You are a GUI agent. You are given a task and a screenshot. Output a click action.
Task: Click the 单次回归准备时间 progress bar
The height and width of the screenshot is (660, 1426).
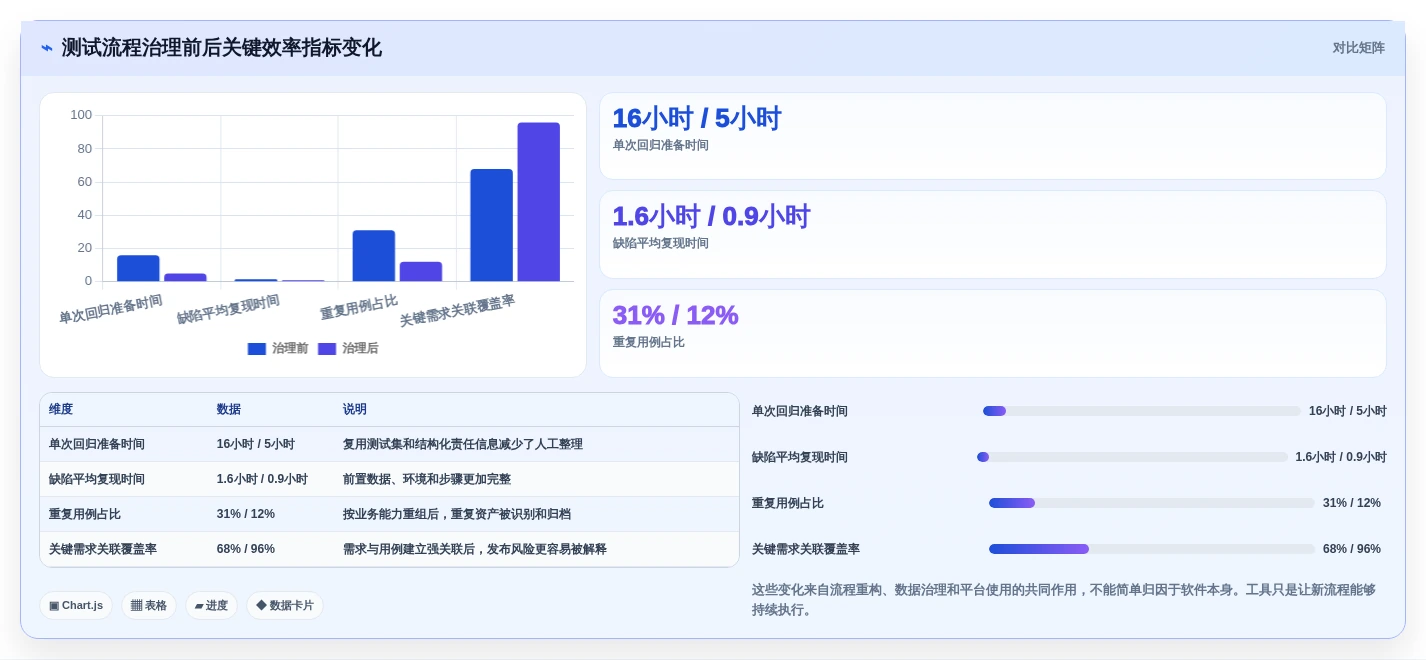pos(1142,411)
